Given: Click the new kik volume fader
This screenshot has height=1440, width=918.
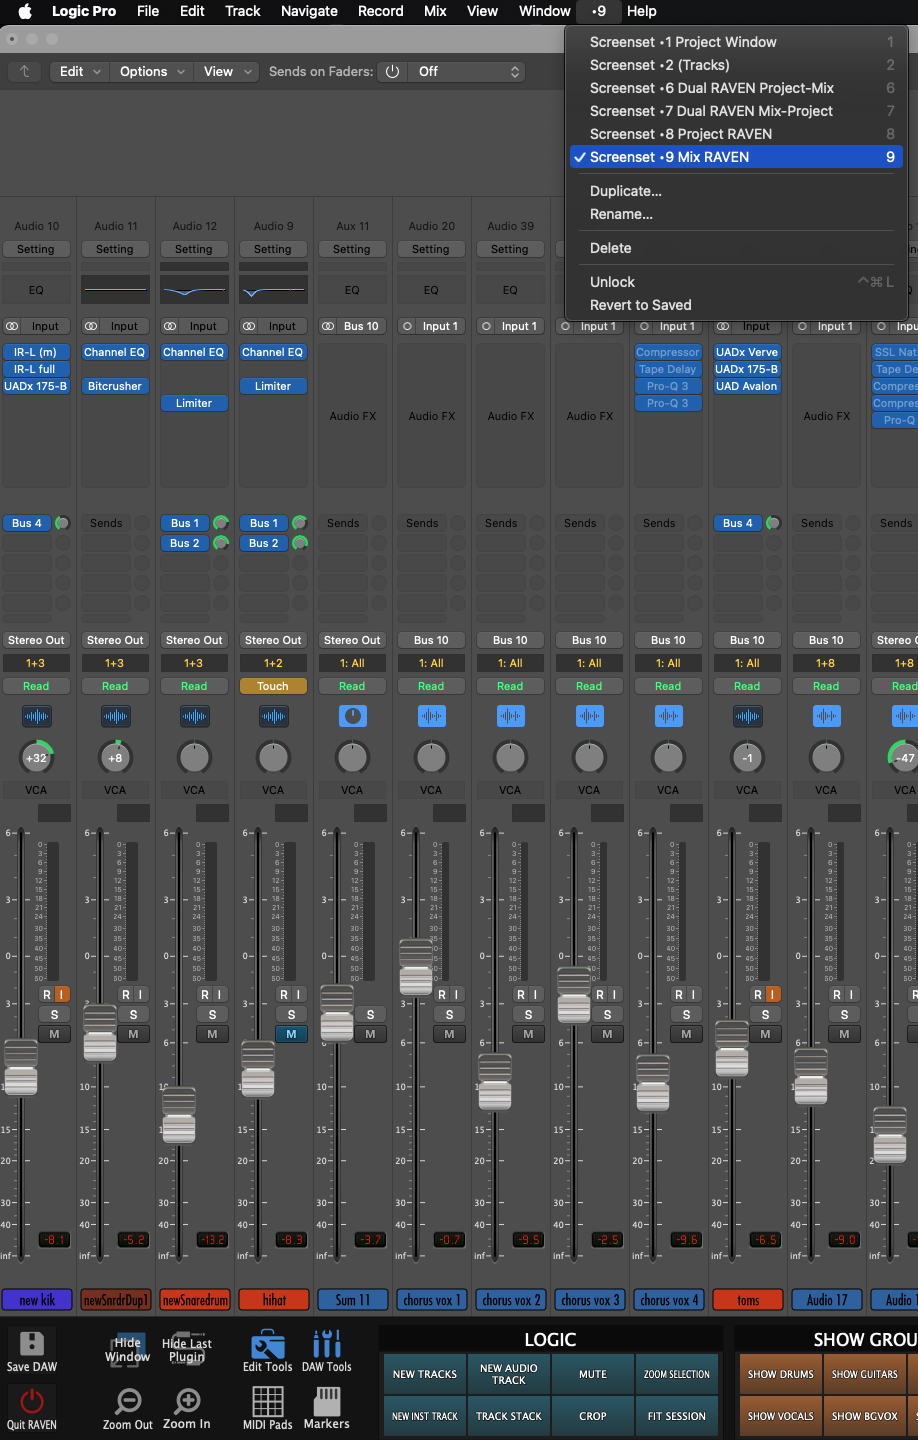Looking at the screenshot, I should point(21,1067).
